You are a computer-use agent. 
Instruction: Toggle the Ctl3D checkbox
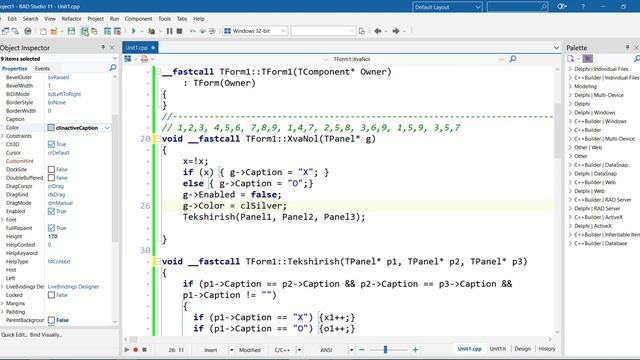pos(51,144)
